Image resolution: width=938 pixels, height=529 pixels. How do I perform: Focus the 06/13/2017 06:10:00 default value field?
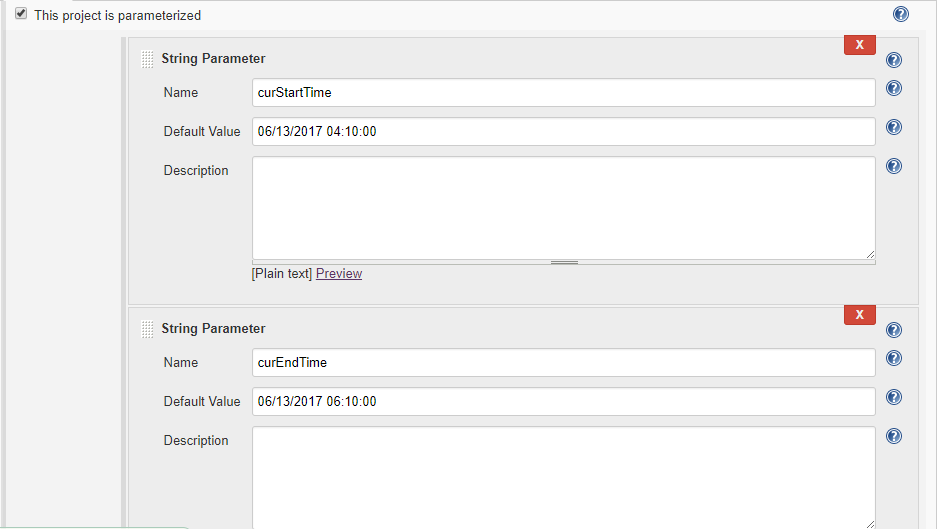(x=564, y=402)
